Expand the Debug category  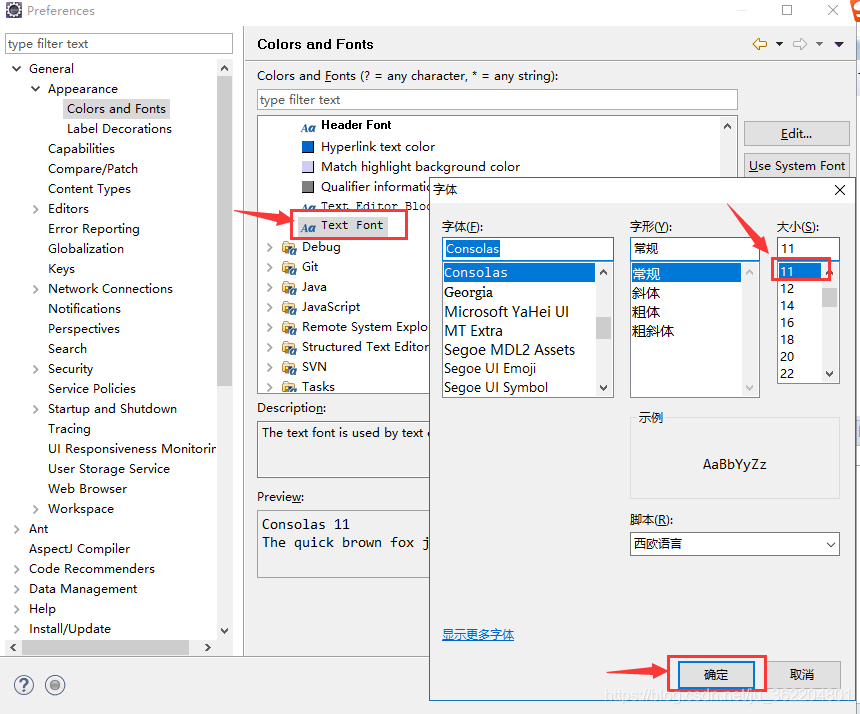tap(269, 247)
